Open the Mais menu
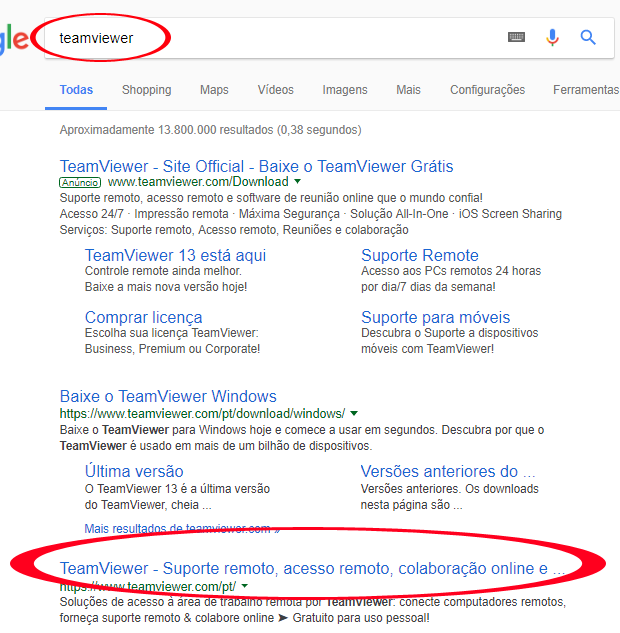Viewport: 620px width, 633px height. coord(408,90)
